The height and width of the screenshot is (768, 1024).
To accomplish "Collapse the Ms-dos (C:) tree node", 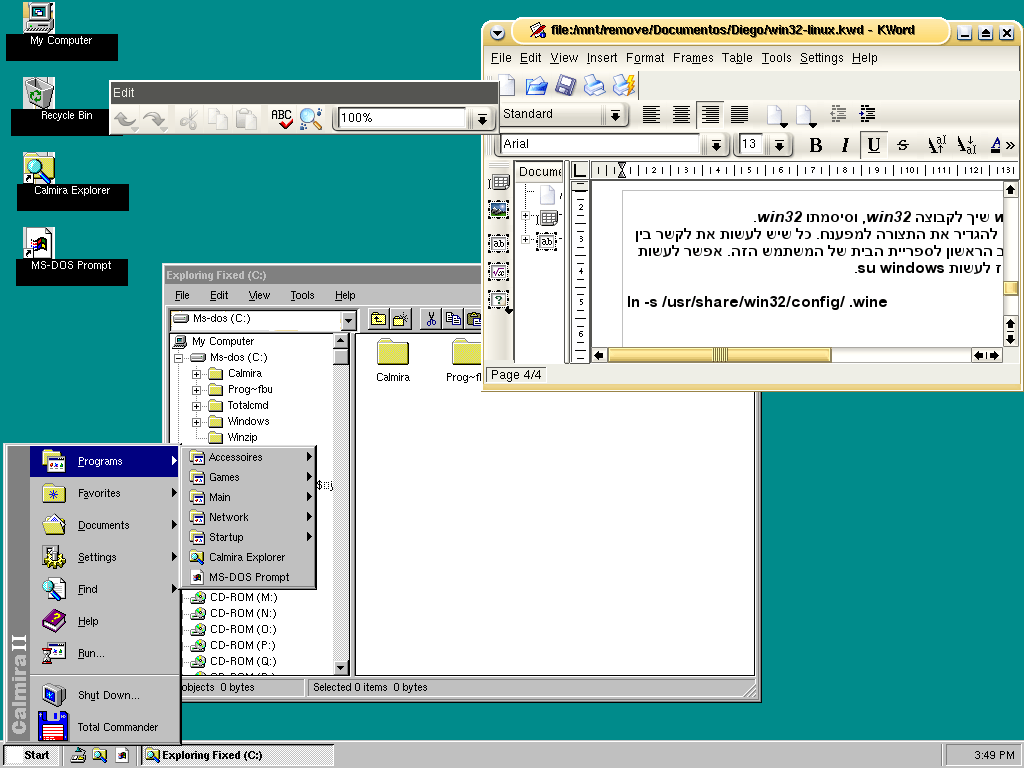I will pyautogui.click(x=178, y=358).
